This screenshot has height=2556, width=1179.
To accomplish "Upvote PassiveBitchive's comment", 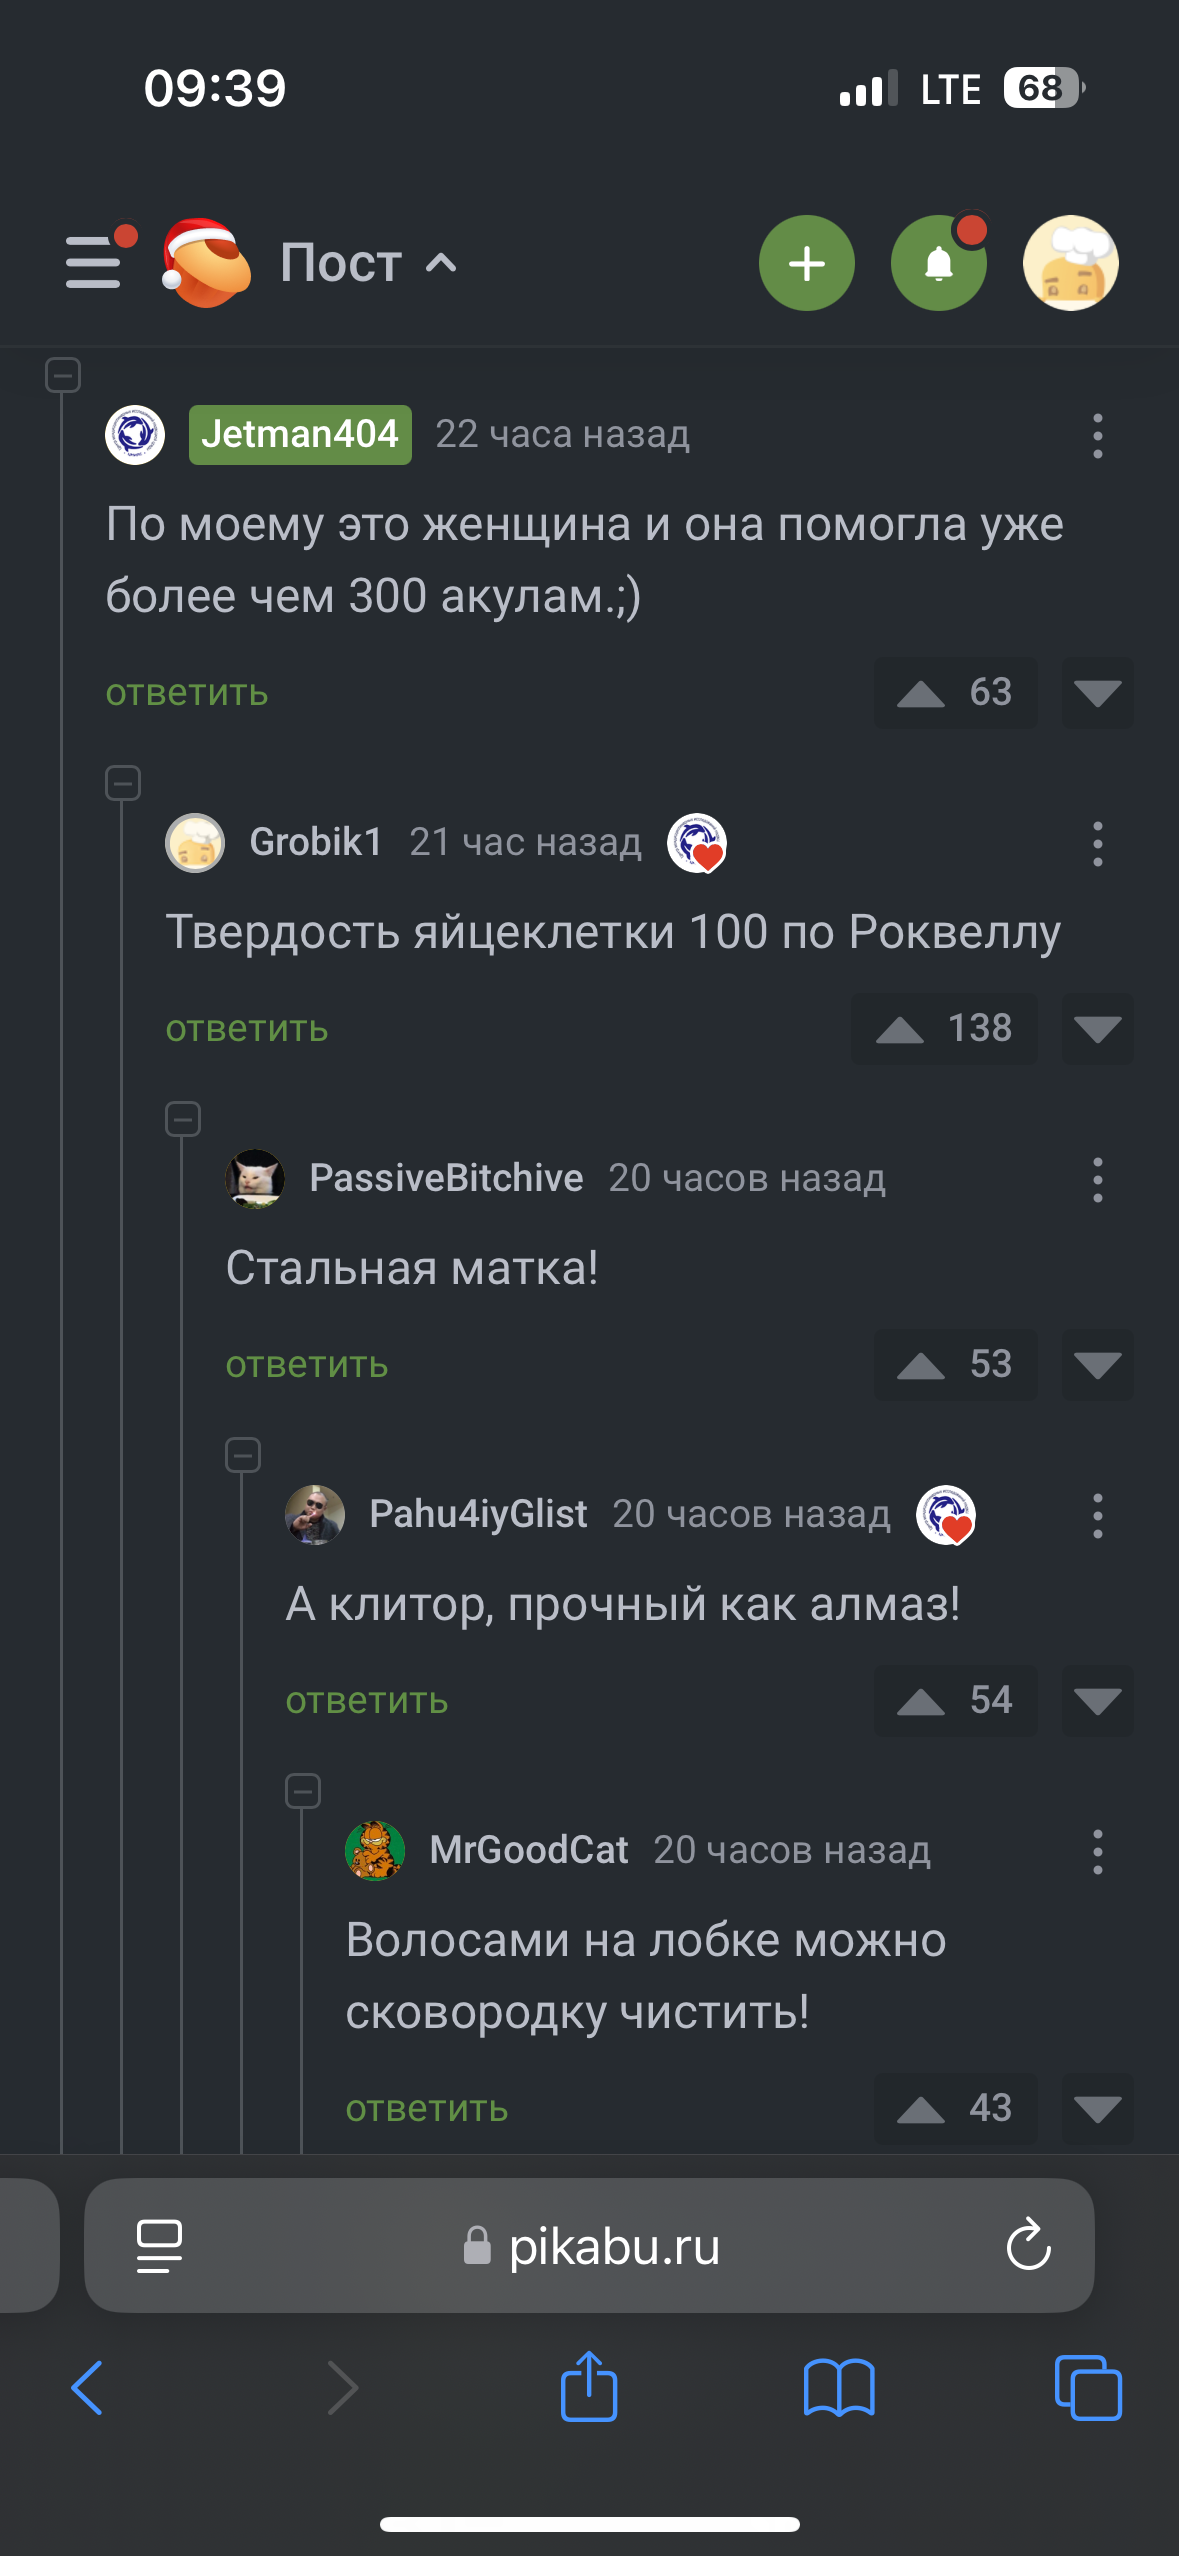I will click(921, 1365).
